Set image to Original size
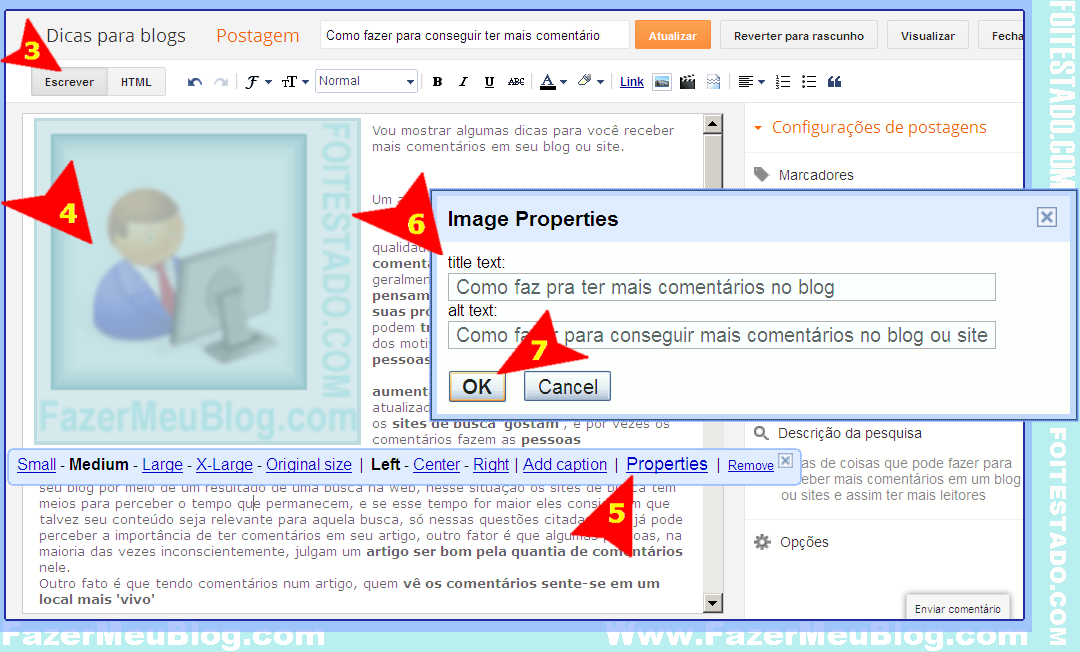1080x652 pixels. (309, 465)
